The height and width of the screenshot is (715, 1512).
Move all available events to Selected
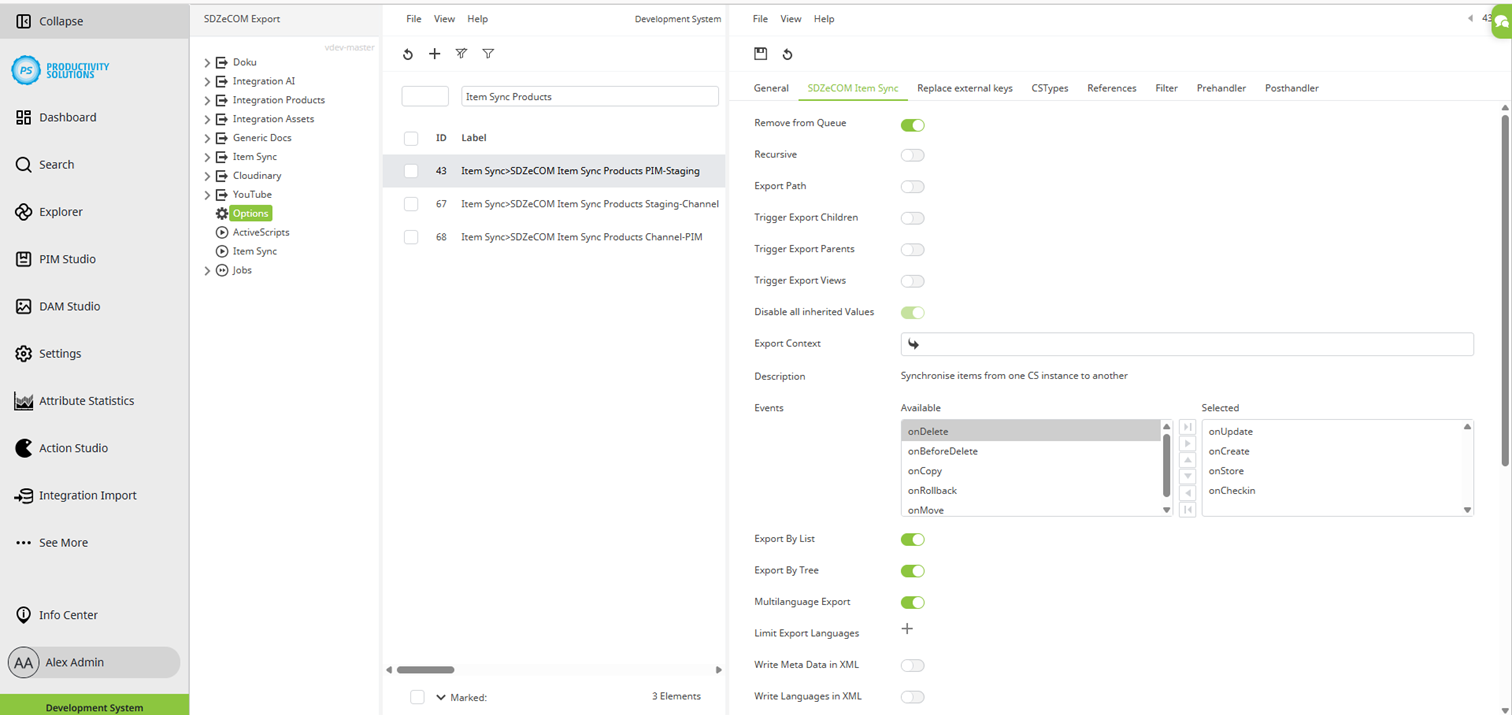[1187, 427]
